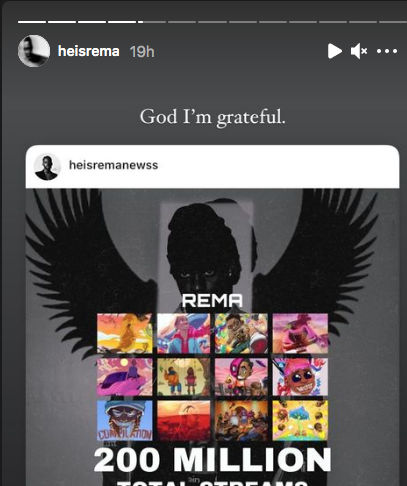Viewport: 407px width, 486px height.
Task: Open heisrema profile picture
Action: 34,51
